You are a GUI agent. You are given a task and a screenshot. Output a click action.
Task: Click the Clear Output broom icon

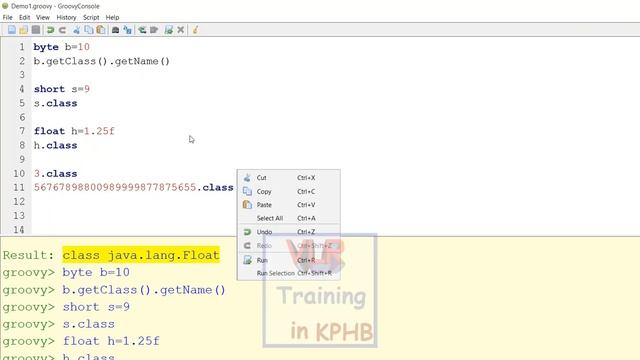pos(195,30)
